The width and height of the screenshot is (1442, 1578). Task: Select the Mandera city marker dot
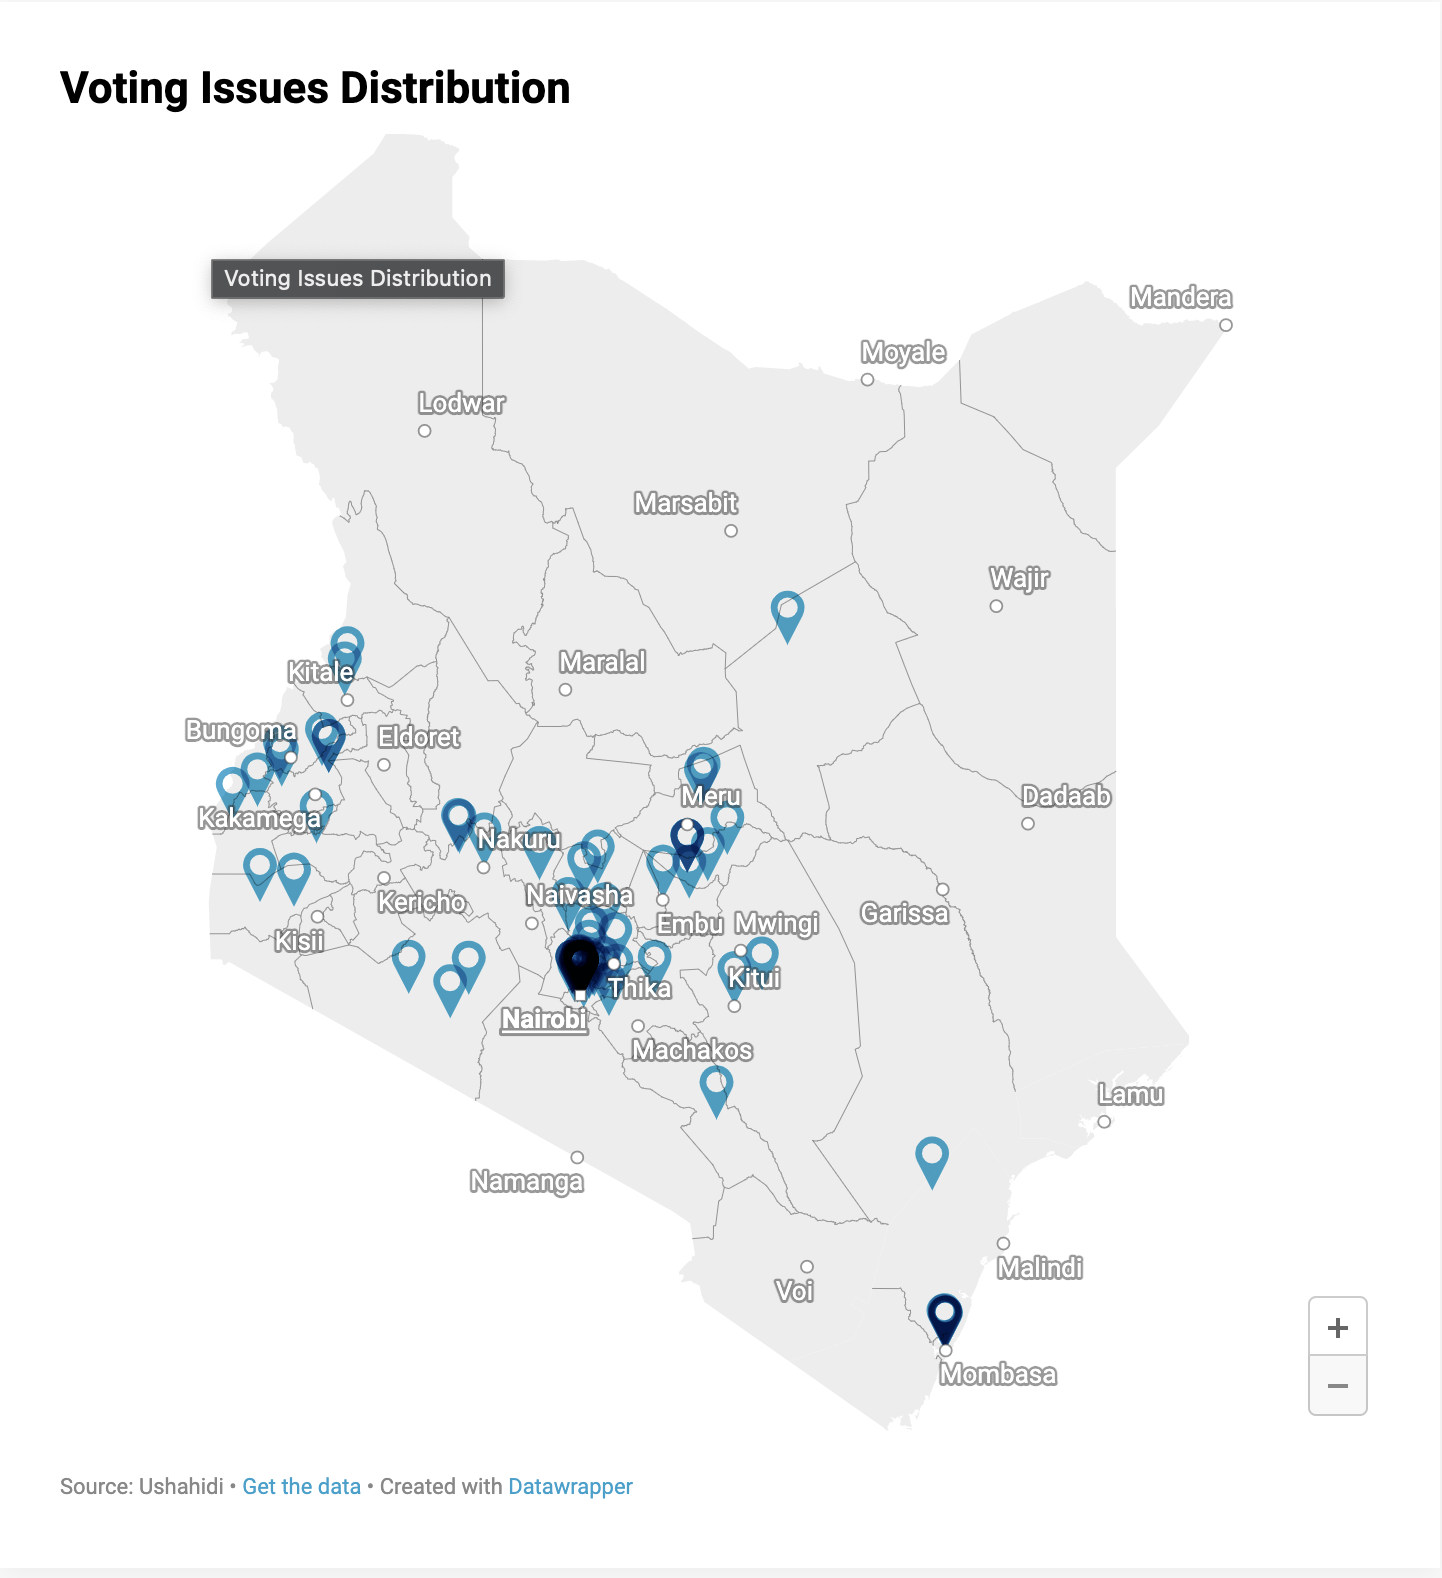[1226, 325]
